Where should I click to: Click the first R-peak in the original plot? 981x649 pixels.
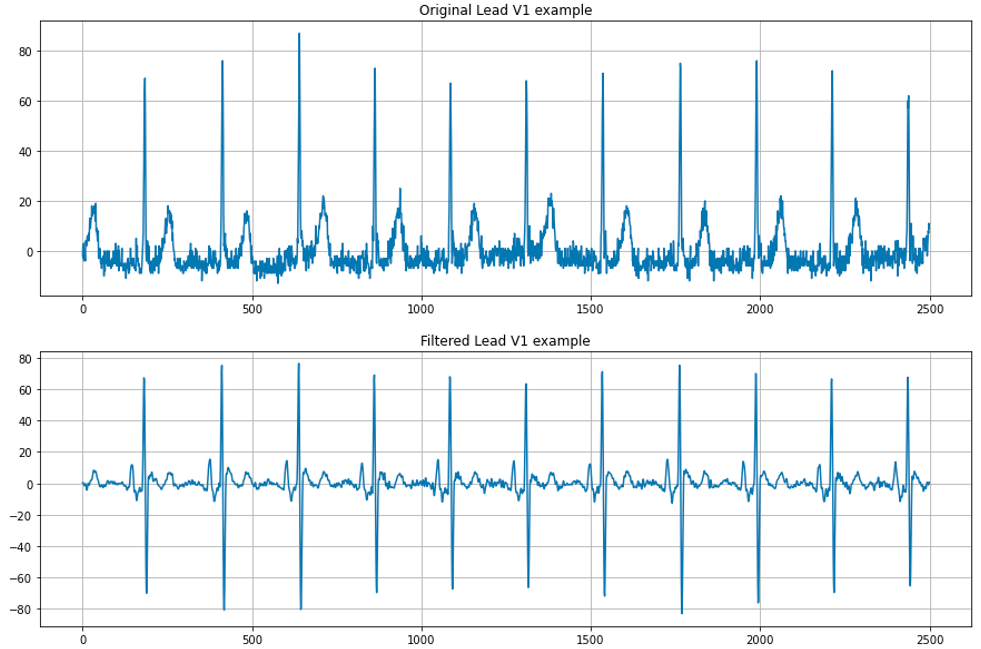[145, 79]
